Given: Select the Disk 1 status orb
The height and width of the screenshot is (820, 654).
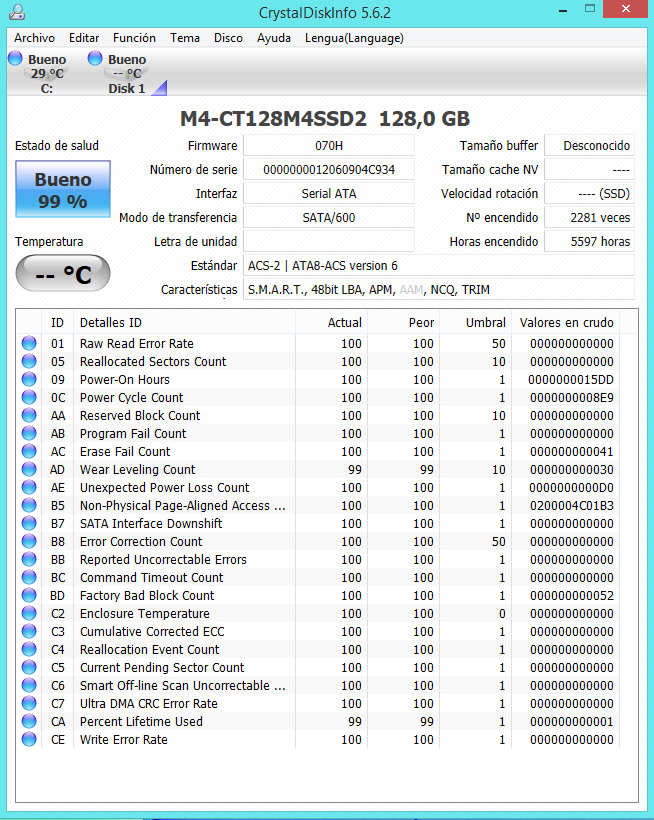Looking at the screenshot, I should click(x=95, y=59).
